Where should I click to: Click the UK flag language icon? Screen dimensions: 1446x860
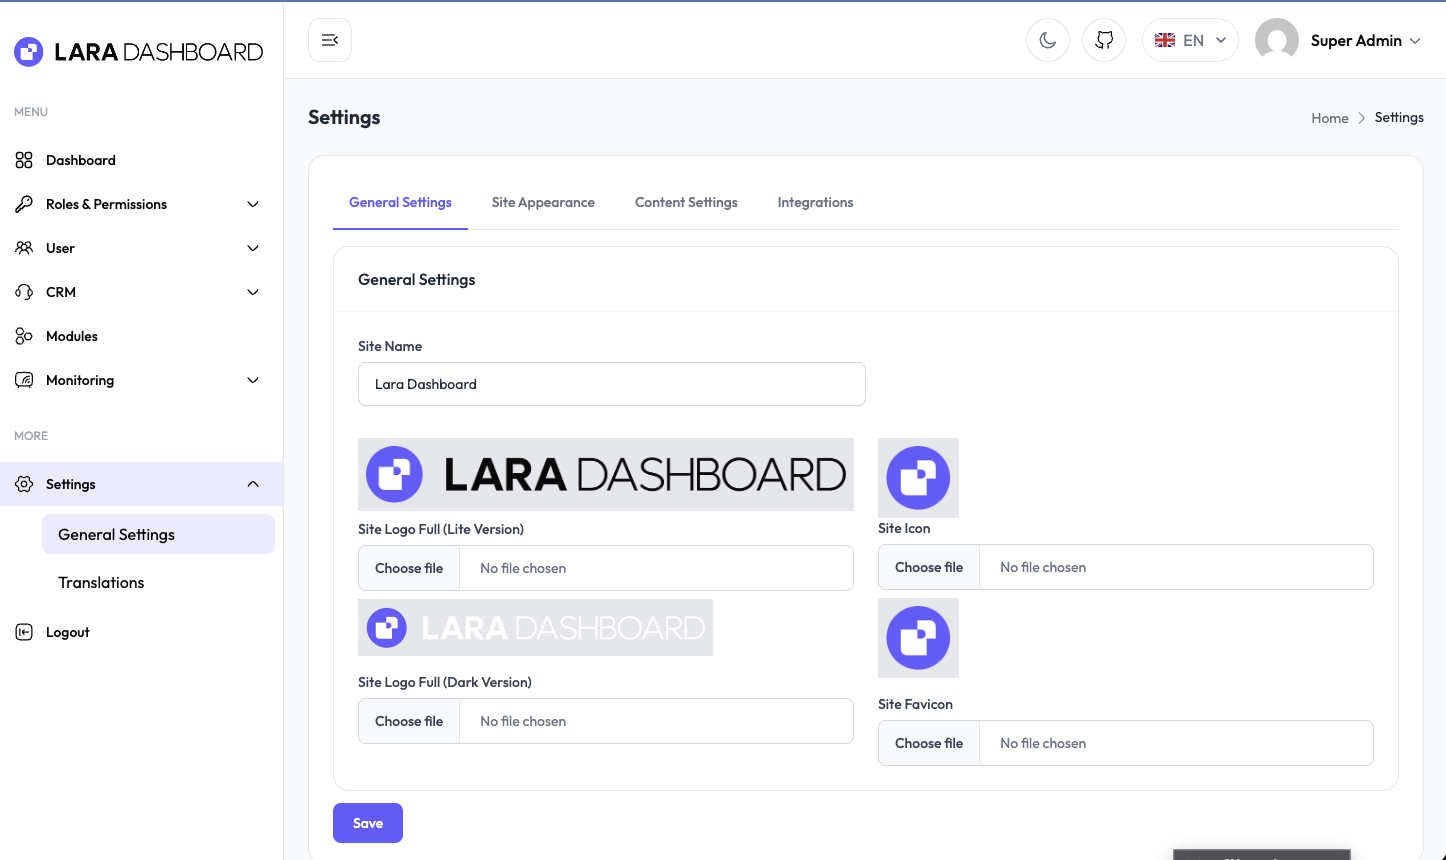tap(1165, 40)
